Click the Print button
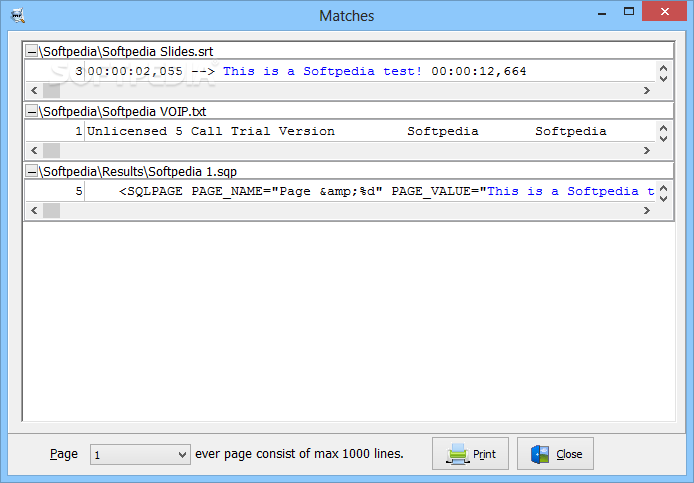This screenshot has height=483, width=694. point(470,454)
